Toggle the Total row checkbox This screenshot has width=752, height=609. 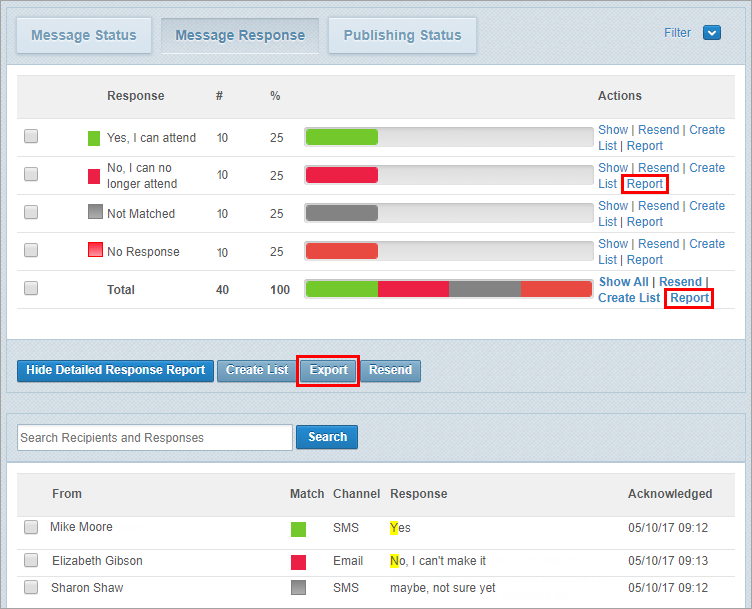click(31, 288)
